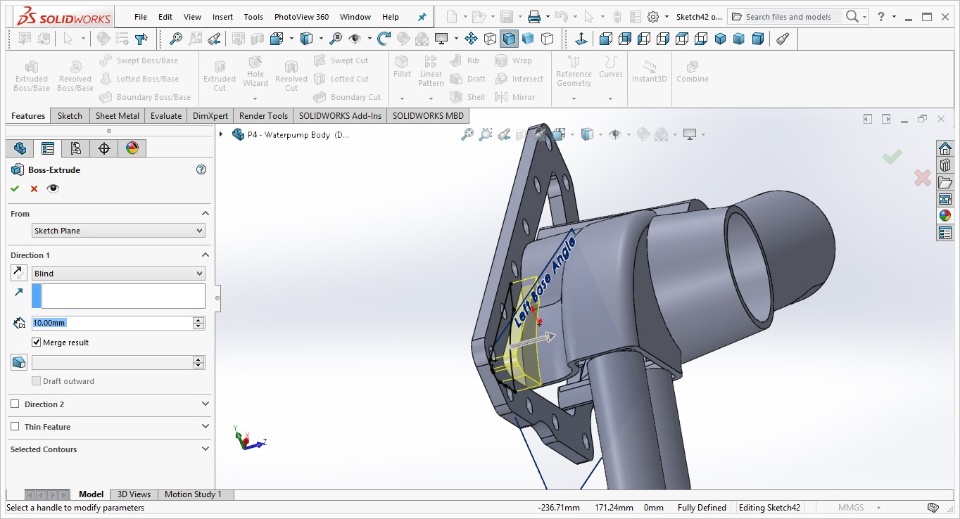This screenshot has height=519, width=960.
Task: Toggle Draft outward checkbox
Action: click(36, 381)
